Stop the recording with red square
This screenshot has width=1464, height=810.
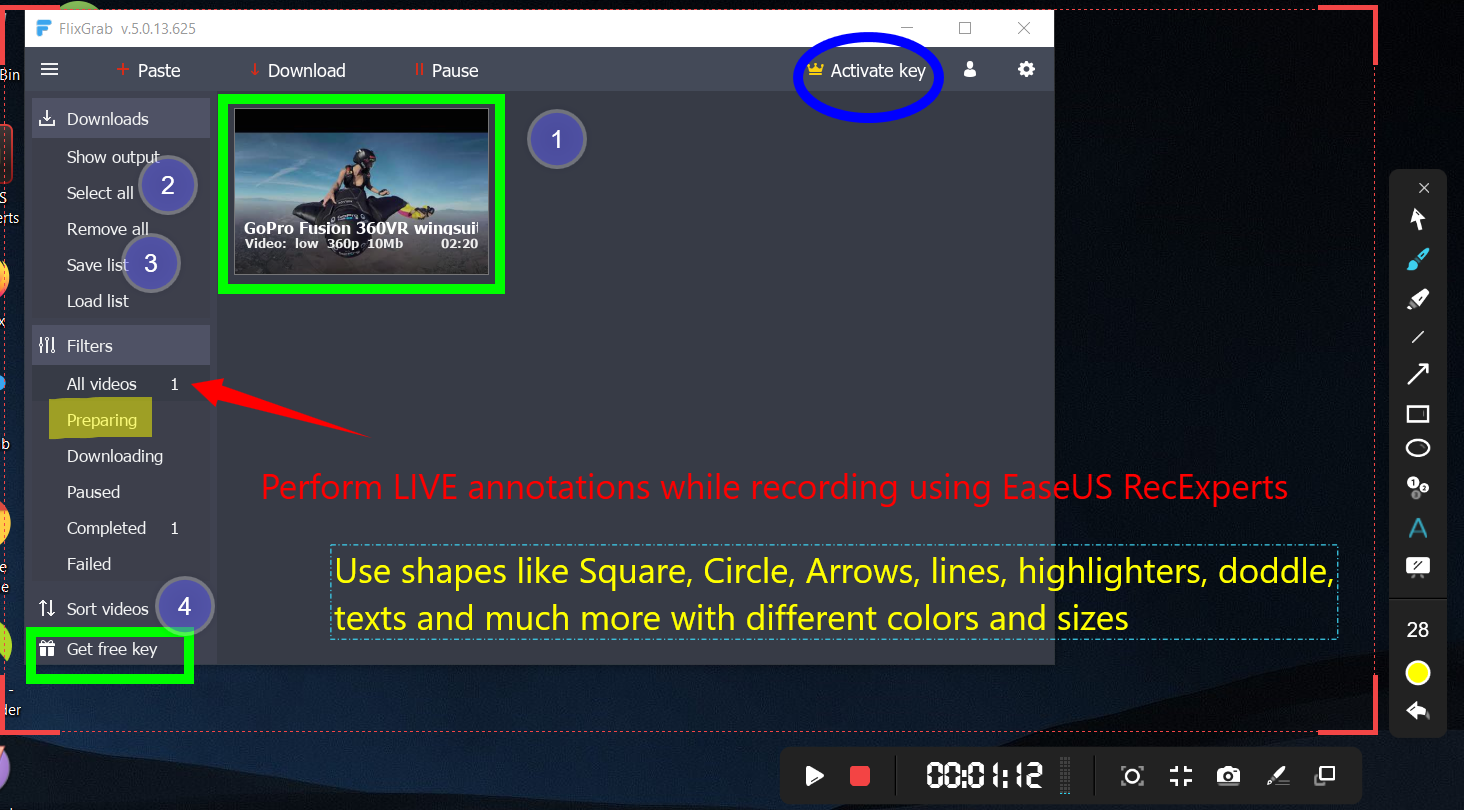(860, 776)
